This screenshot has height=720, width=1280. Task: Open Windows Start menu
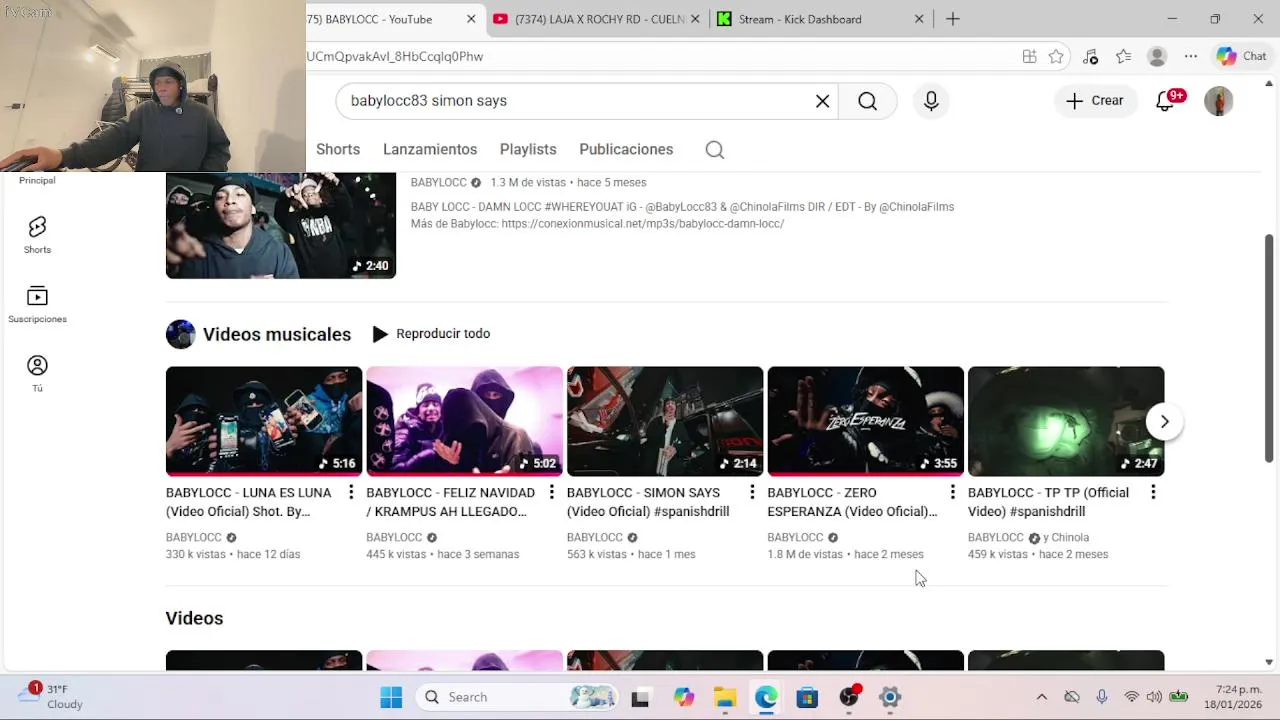391,697
